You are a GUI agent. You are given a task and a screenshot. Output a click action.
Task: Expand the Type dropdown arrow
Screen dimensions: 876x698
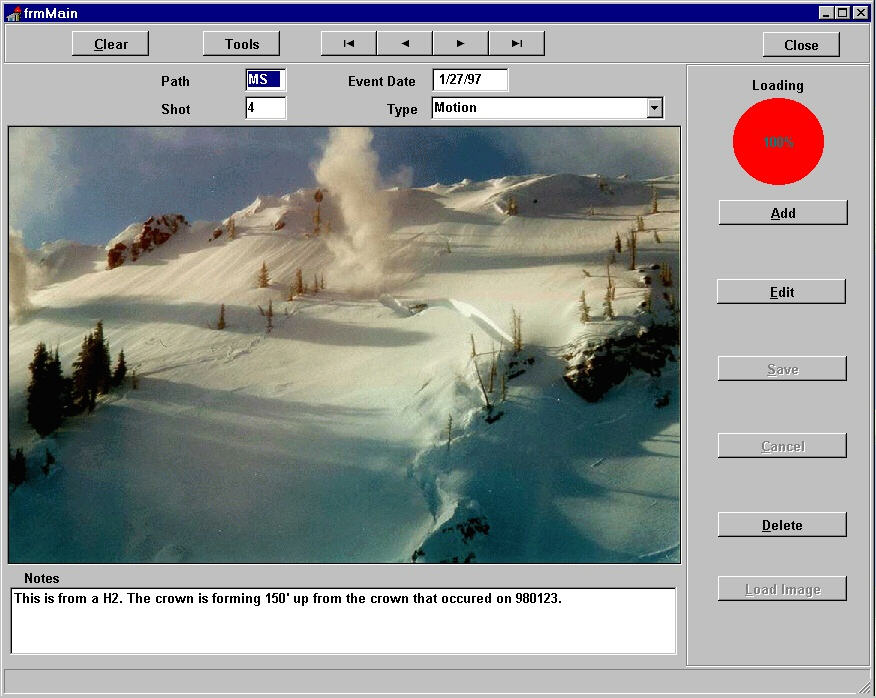pyautogui.click(x=654, y=108)
